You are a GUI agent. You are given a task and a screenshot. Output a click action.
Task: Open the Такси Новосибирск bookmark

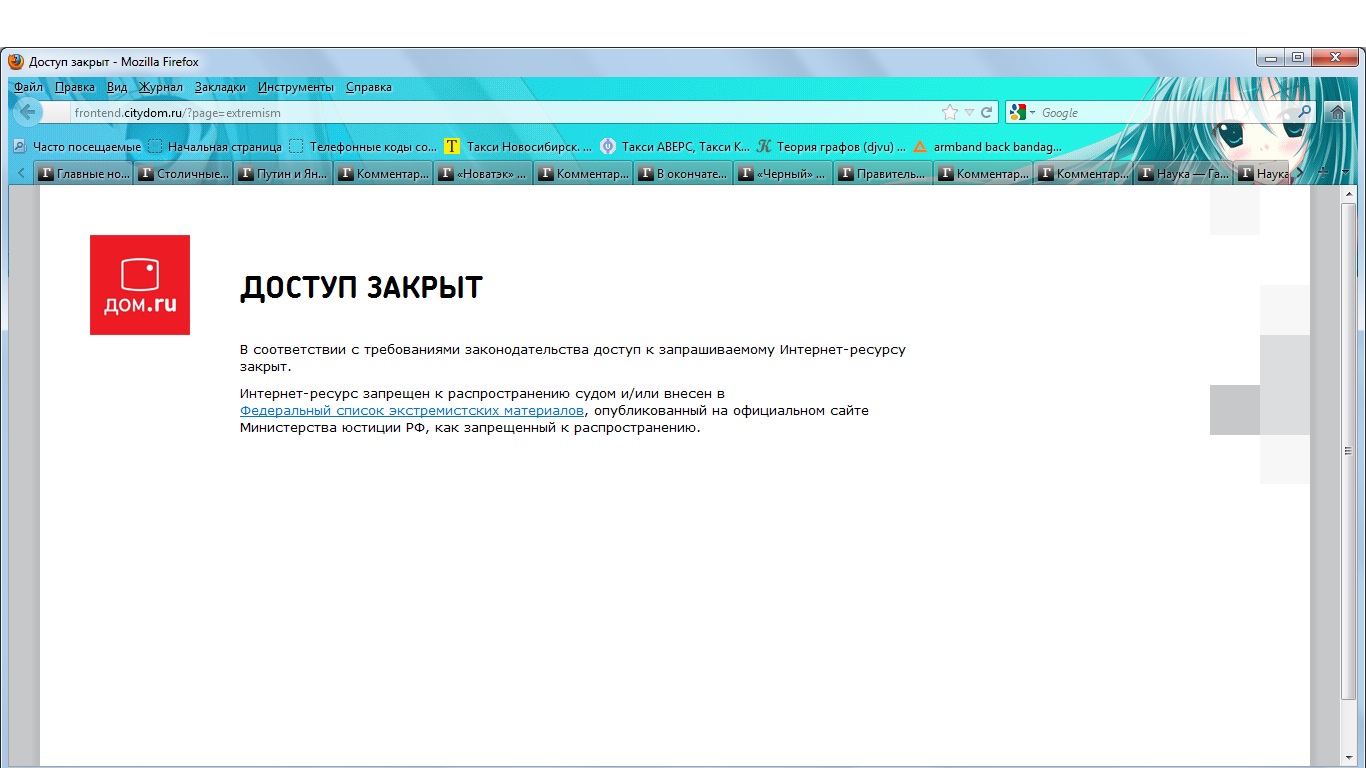[518, 146]
